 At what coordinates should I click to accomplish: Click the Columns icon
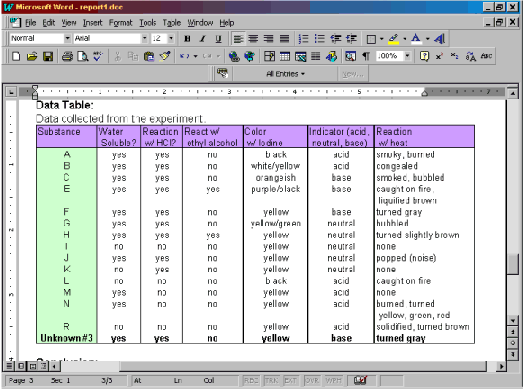click(x=316, y=56)
